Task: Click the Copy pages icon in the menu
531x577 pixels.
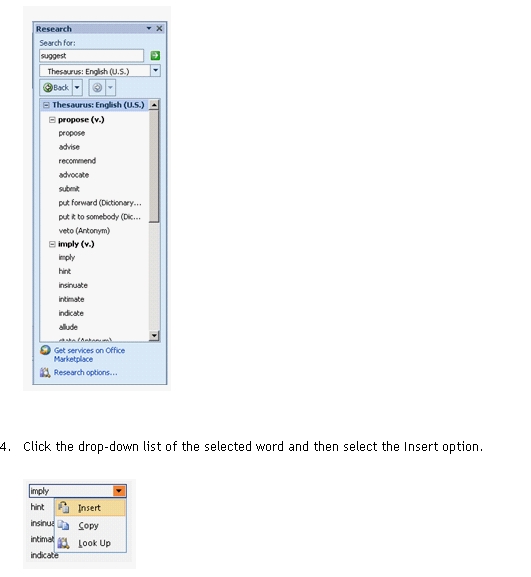Action: [63, 525]
